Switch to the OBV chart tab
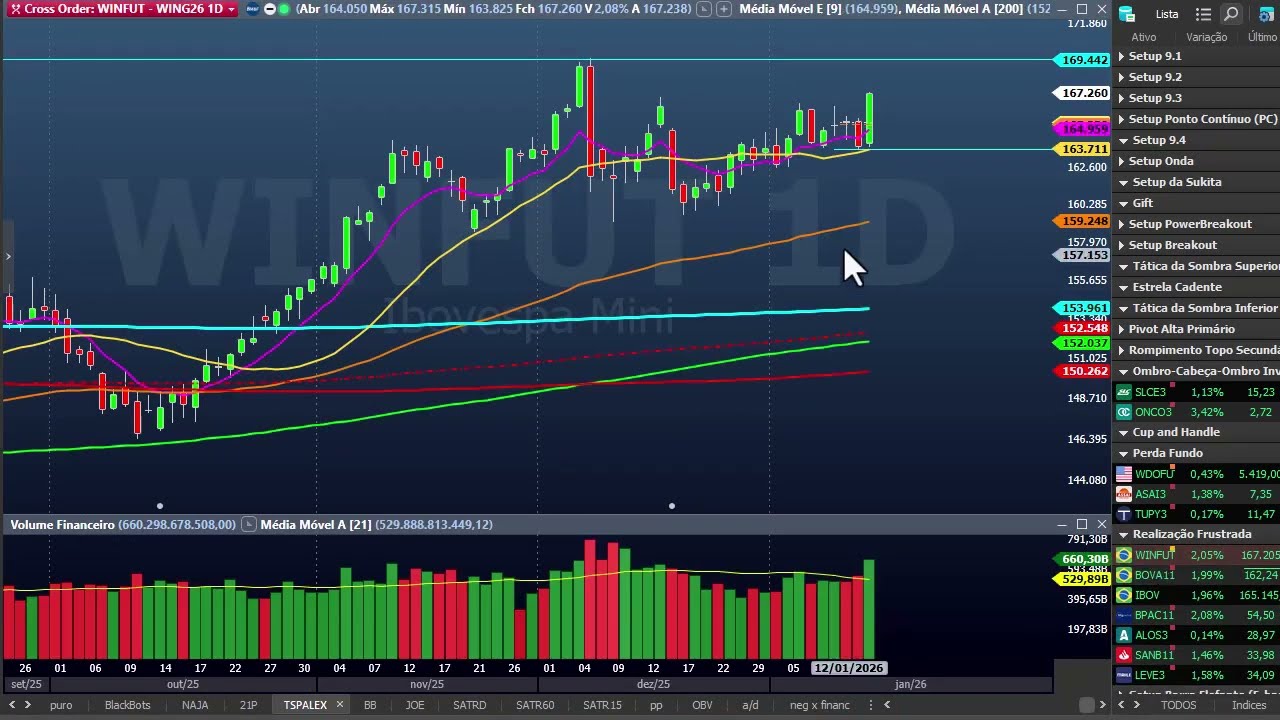The image size is (1280, 720). [x=702, y=705]
